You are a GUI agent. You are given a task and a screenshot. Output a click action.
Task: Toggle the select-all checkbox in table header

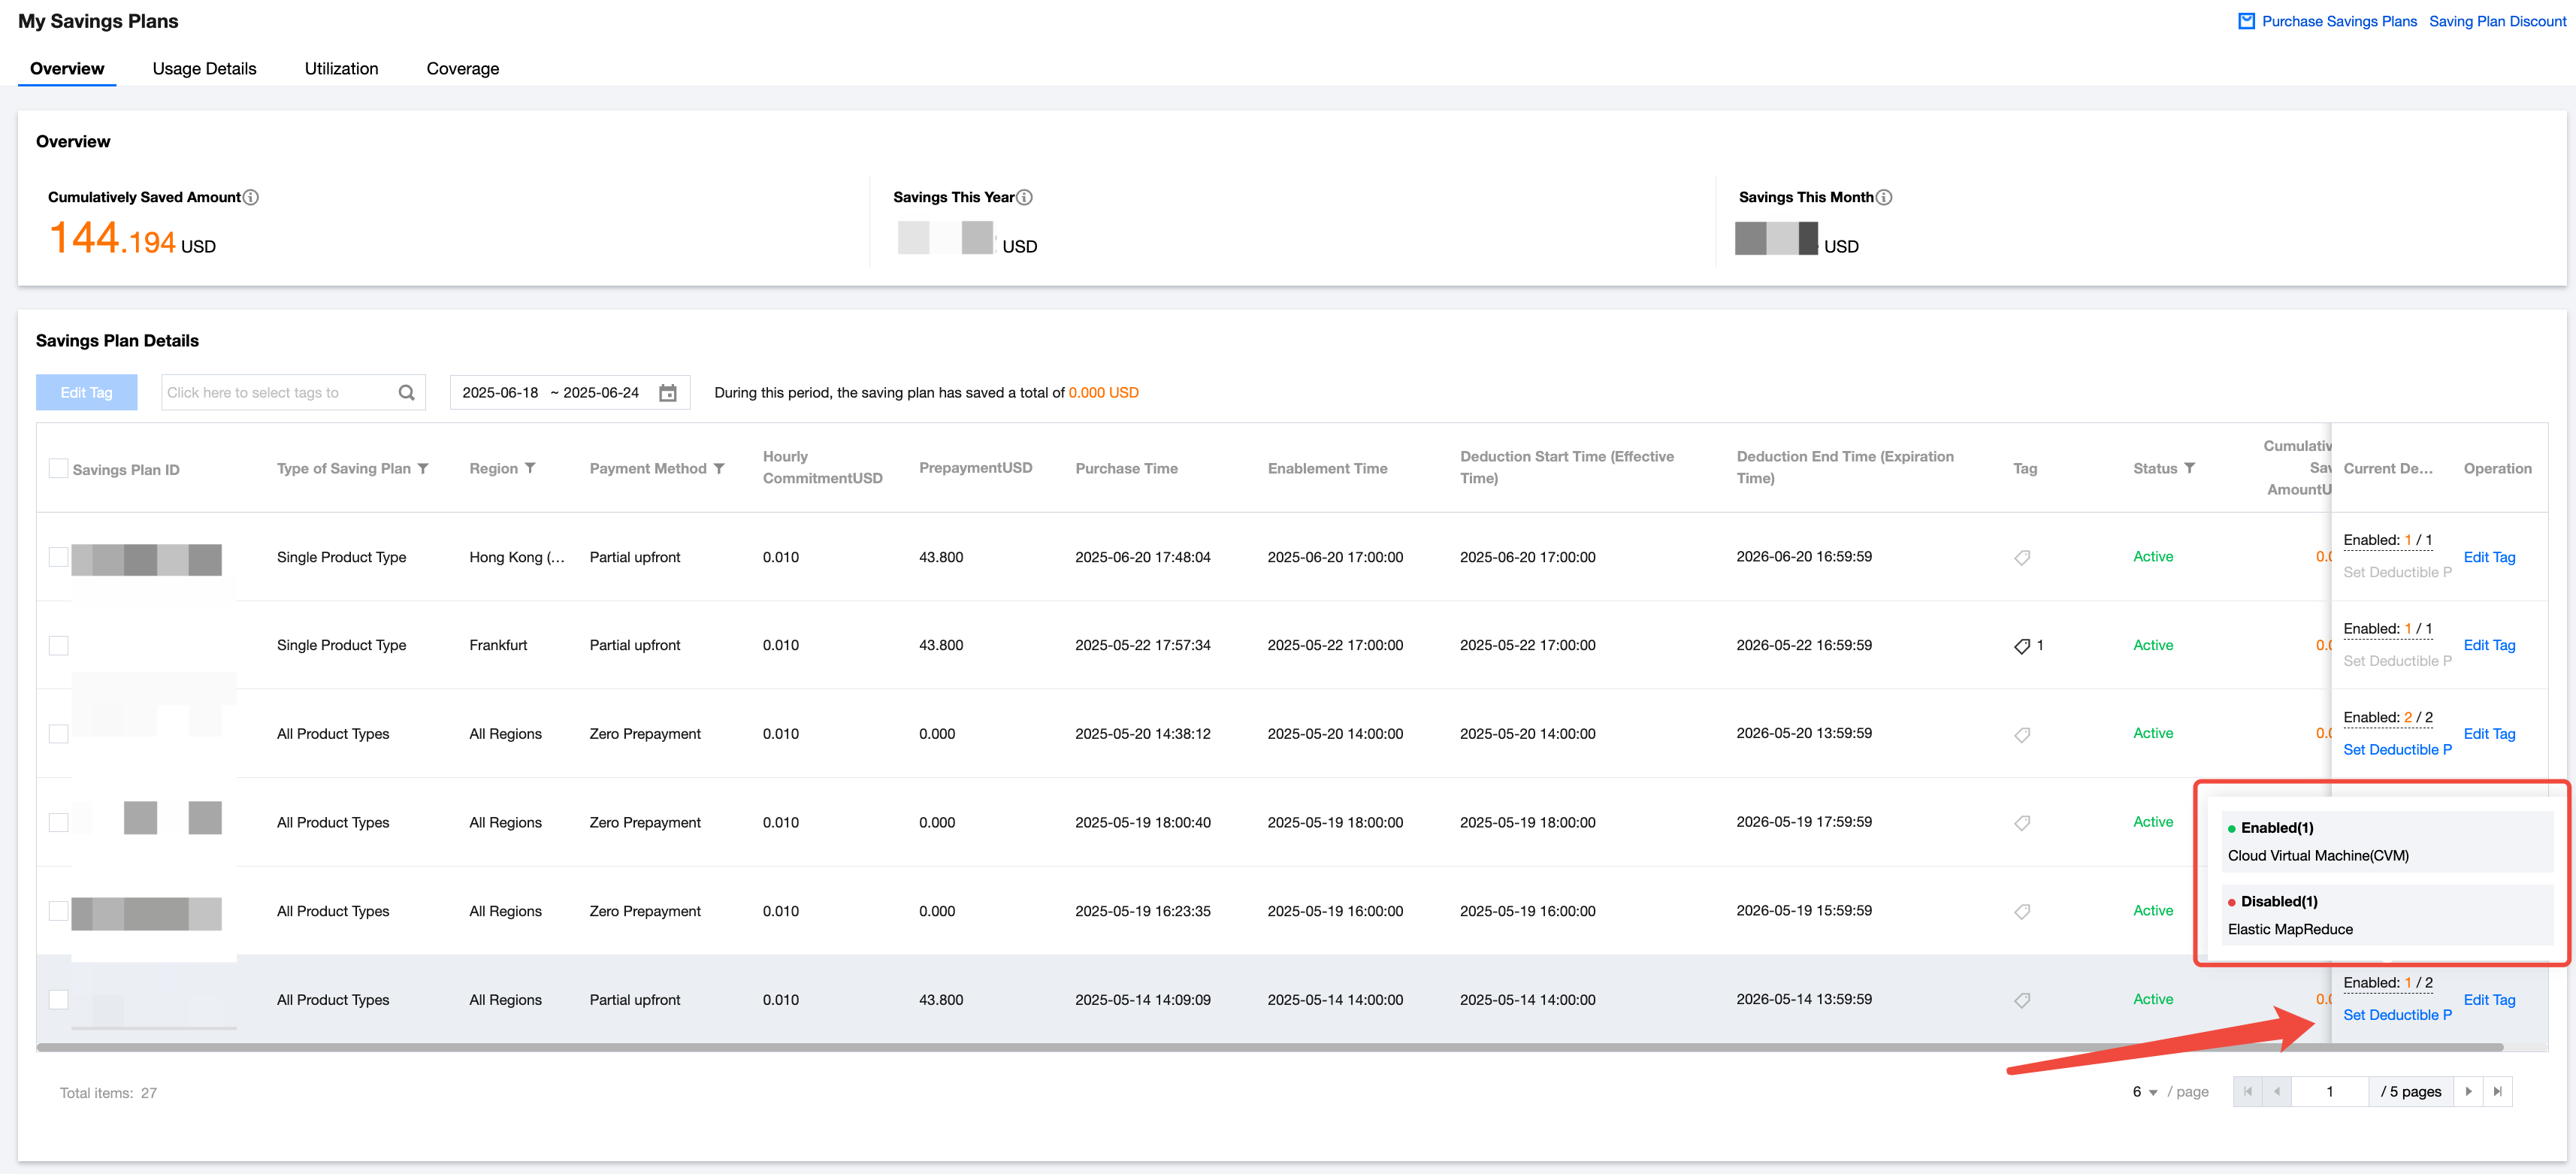(x=59, y=468)
